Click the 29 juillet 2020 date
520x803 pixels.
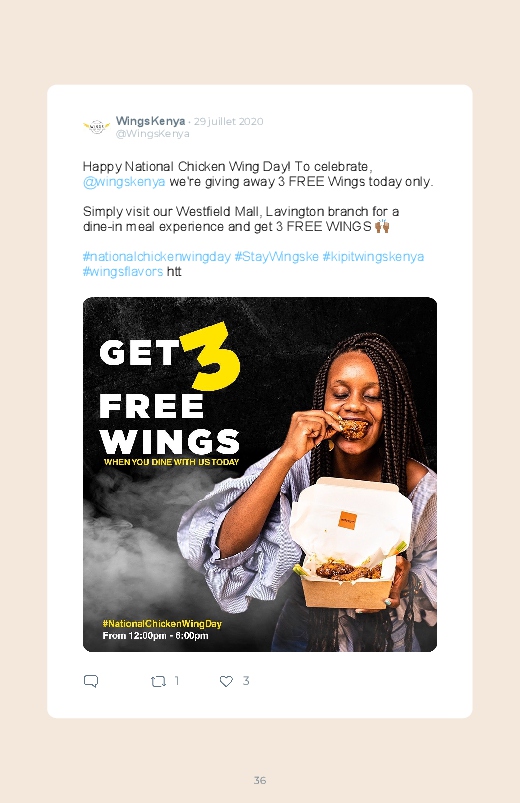click(x=228, y=121)
